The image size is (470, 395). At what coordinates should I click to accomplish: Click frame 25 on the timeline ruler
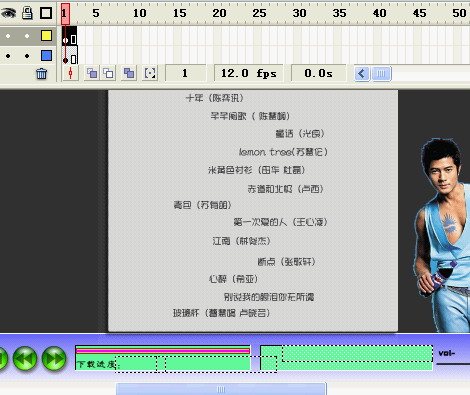pyautogui.click(x=259, y=13)
